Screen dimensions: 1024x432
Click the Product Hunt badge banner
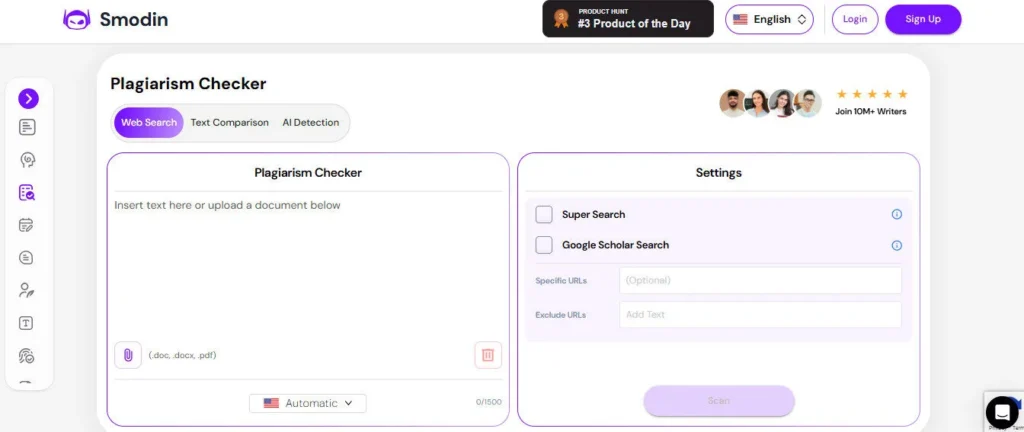(x=628, y=19)
